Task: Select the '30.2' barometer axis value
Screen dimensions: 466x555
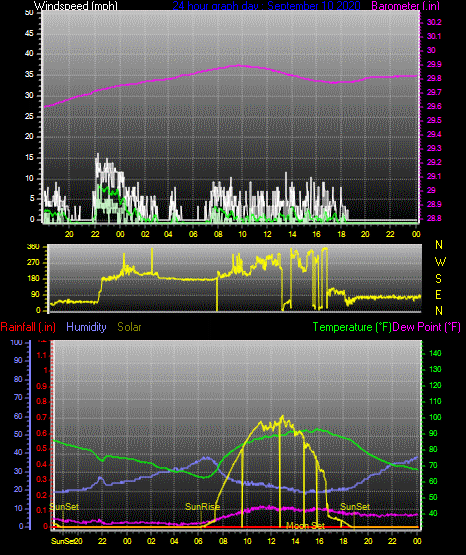Action: pos(434,22)
